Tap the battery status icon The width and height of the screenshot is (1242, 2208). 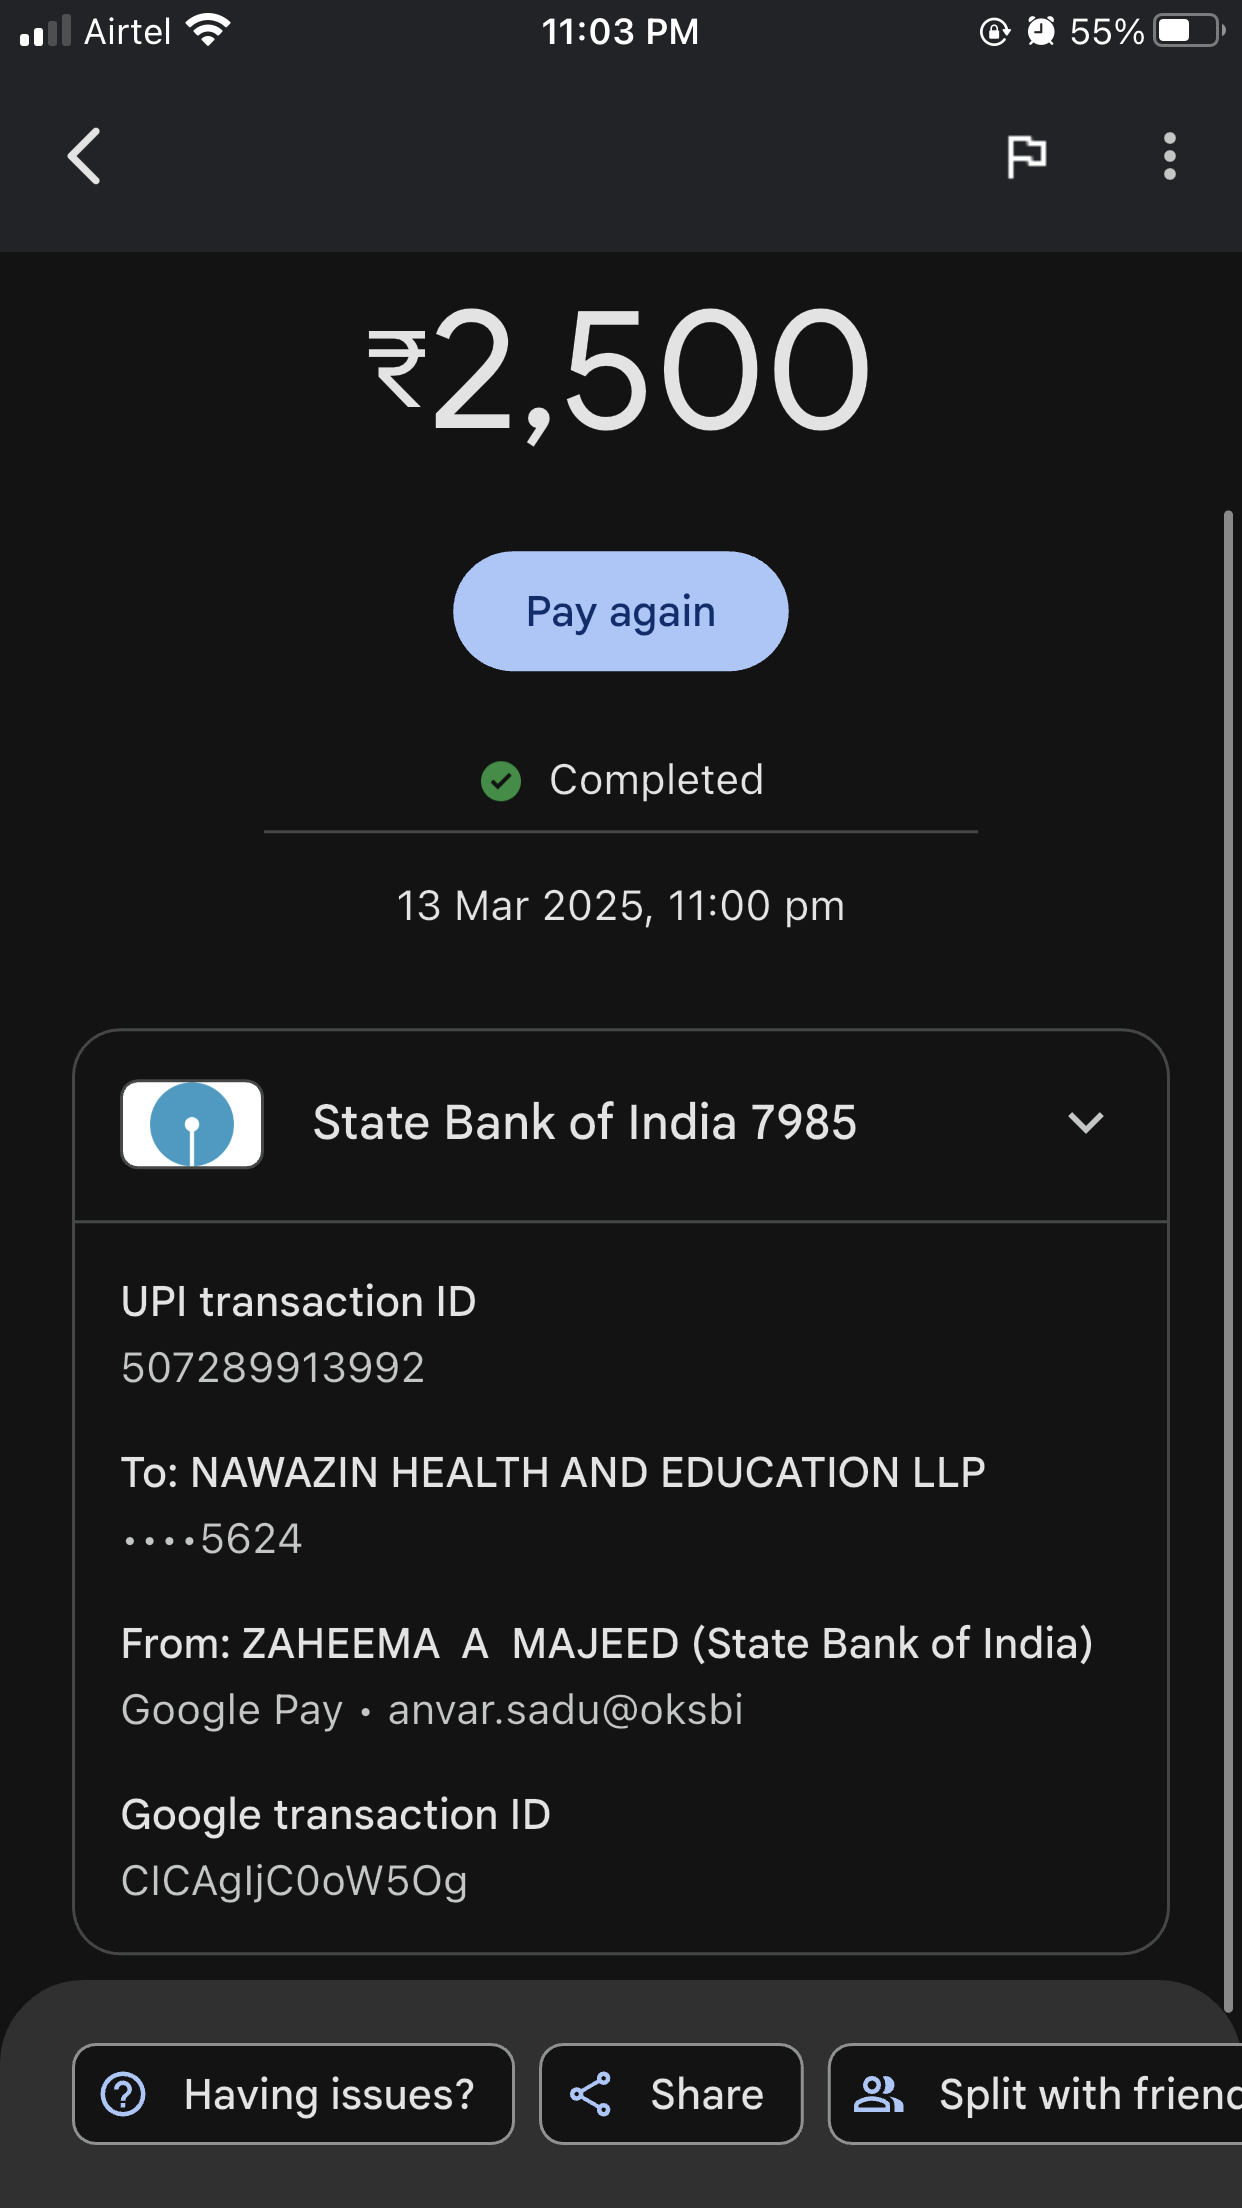tap(1188, 32)
